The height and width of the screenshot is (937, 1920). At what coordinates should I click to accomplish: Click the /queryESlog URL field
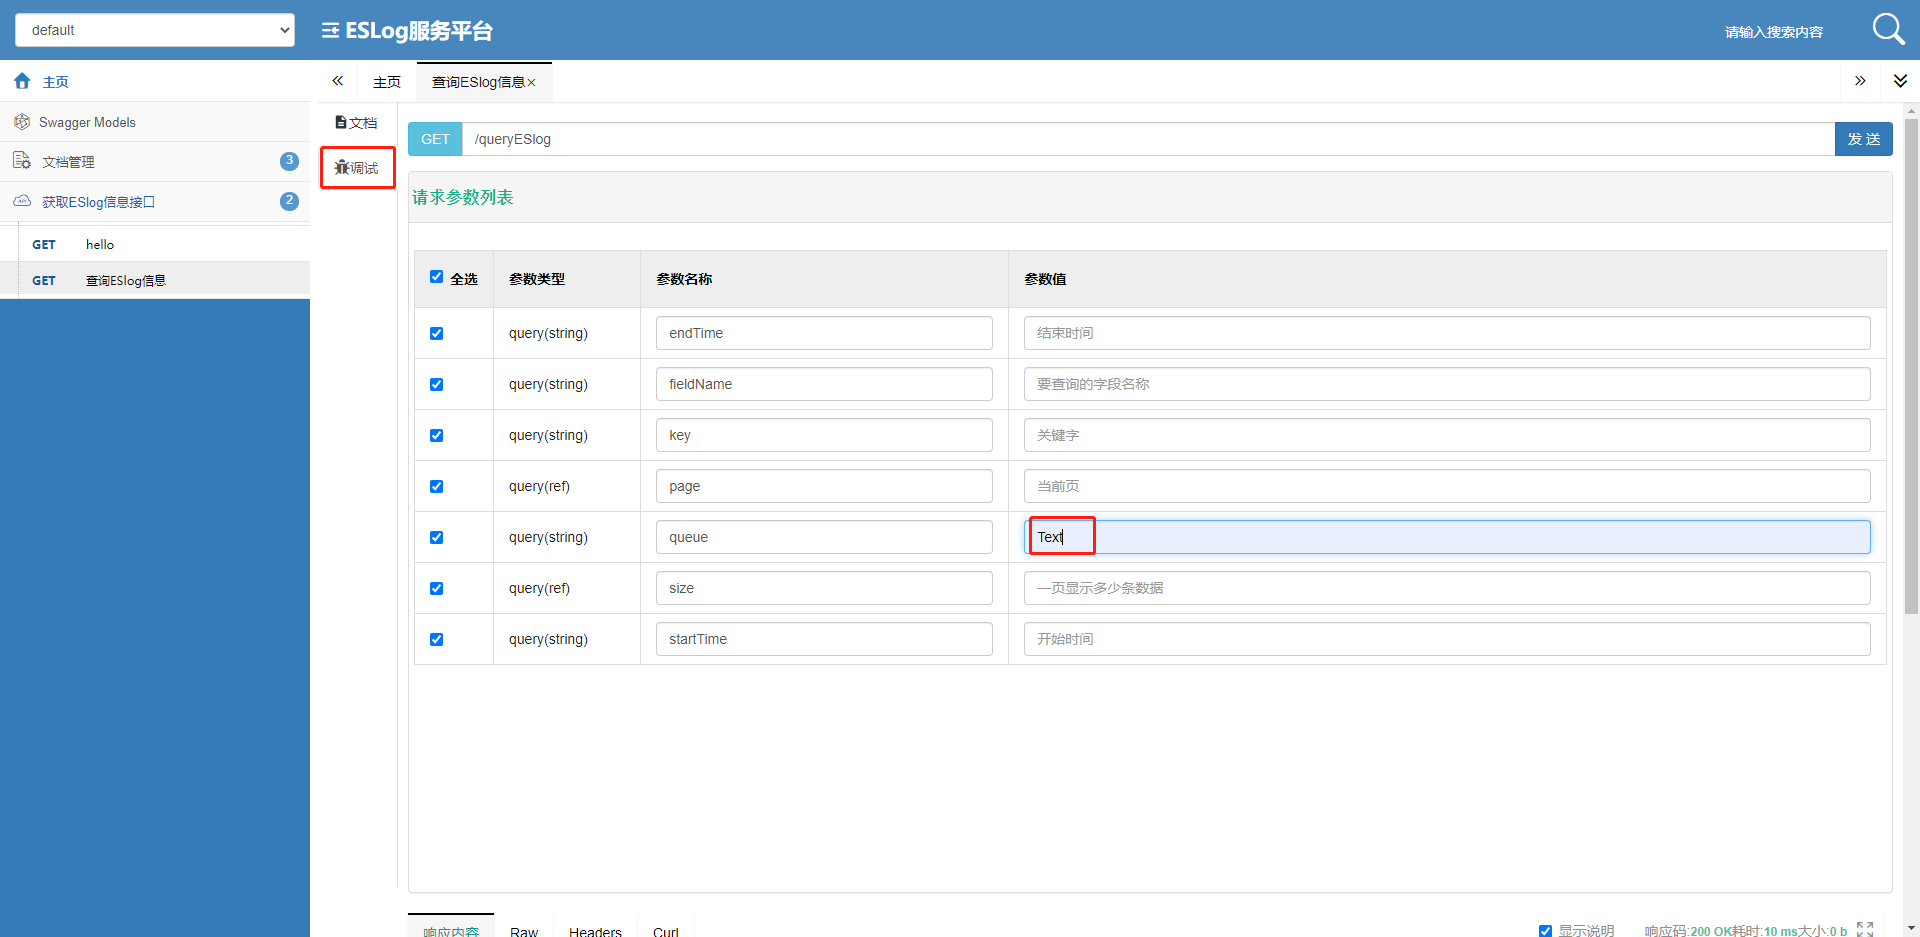tap(1148, 139)
